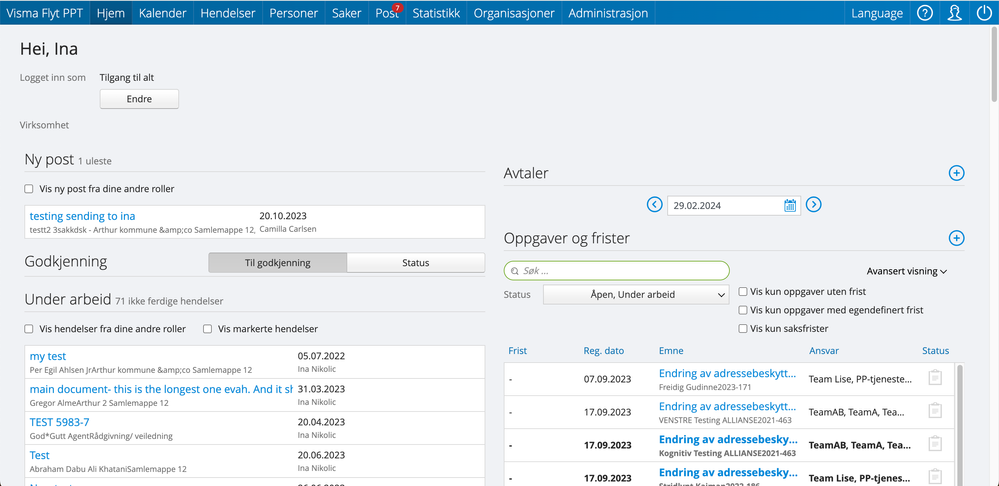Viewport: 999px width, 486px height.
Task: Click 'Tilgang til alt' role text
Action: pyautogui.click(x=127, y=78)
